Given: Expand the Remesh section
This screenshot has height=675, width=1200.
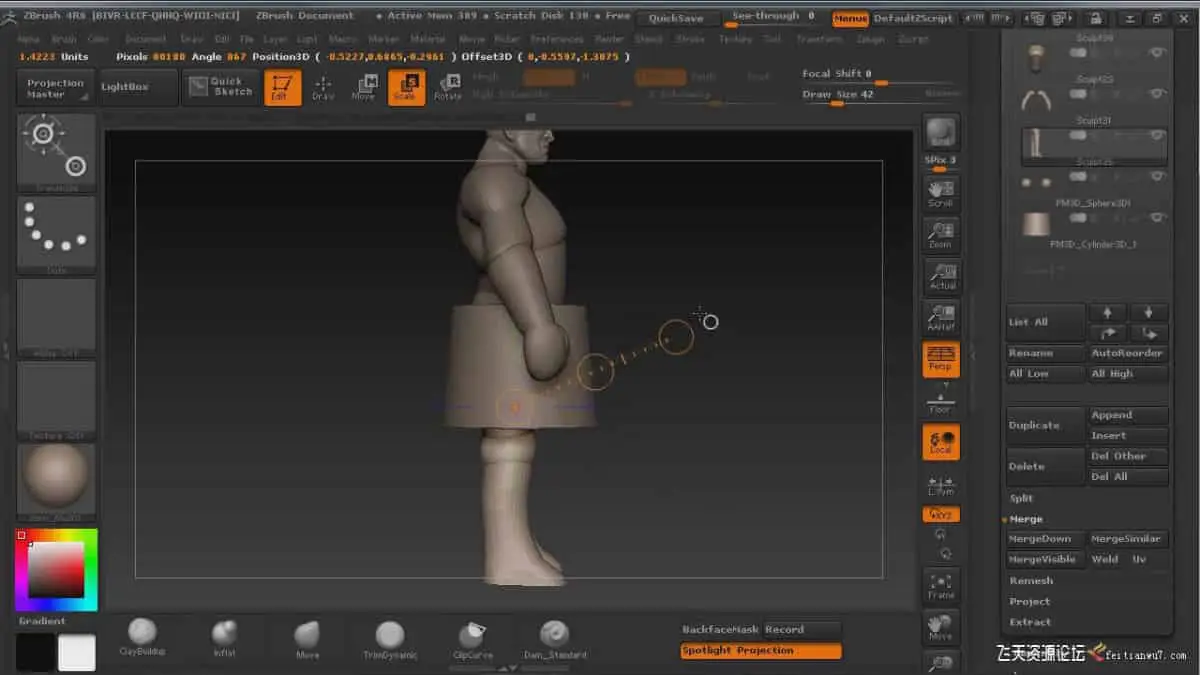Looking at the screenshot, I should click(1030, 581).
